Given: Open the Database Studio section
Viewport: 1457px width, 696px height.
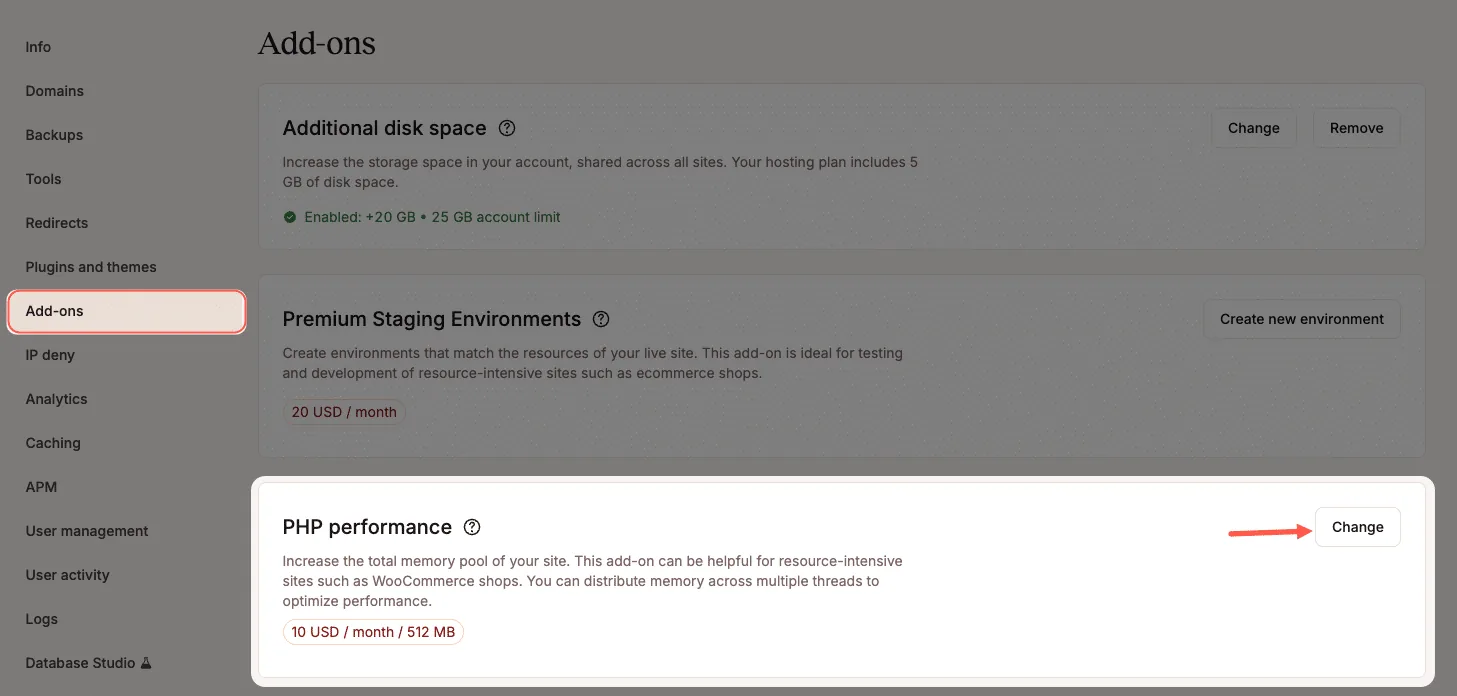Looking at the screenshot, I should tap(80, 662).
